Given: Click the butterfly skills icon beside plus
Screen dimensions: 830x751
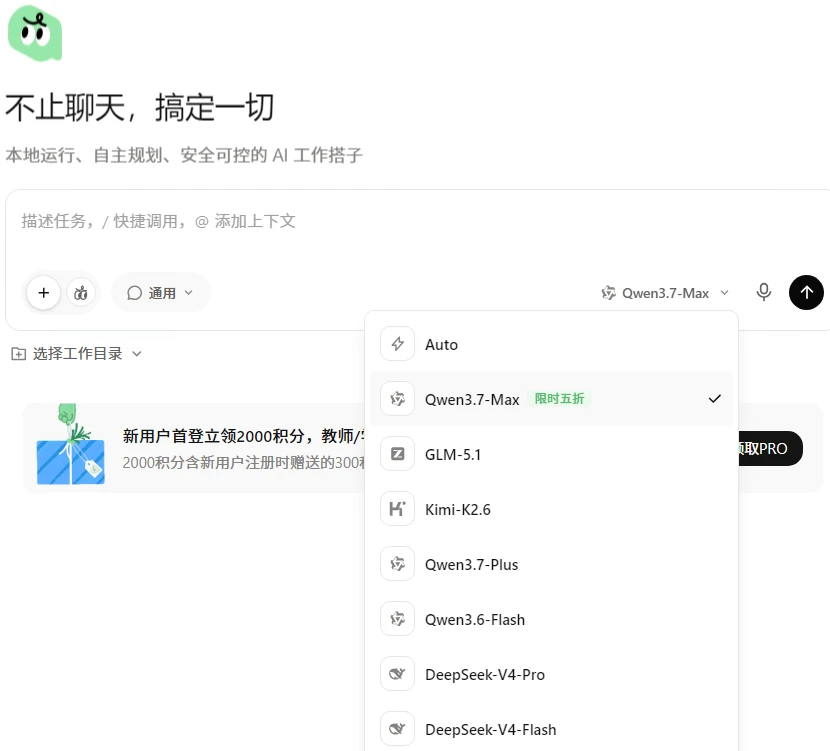Looking at the screenshot, I should pyautogui.click(x=80, y=293).
